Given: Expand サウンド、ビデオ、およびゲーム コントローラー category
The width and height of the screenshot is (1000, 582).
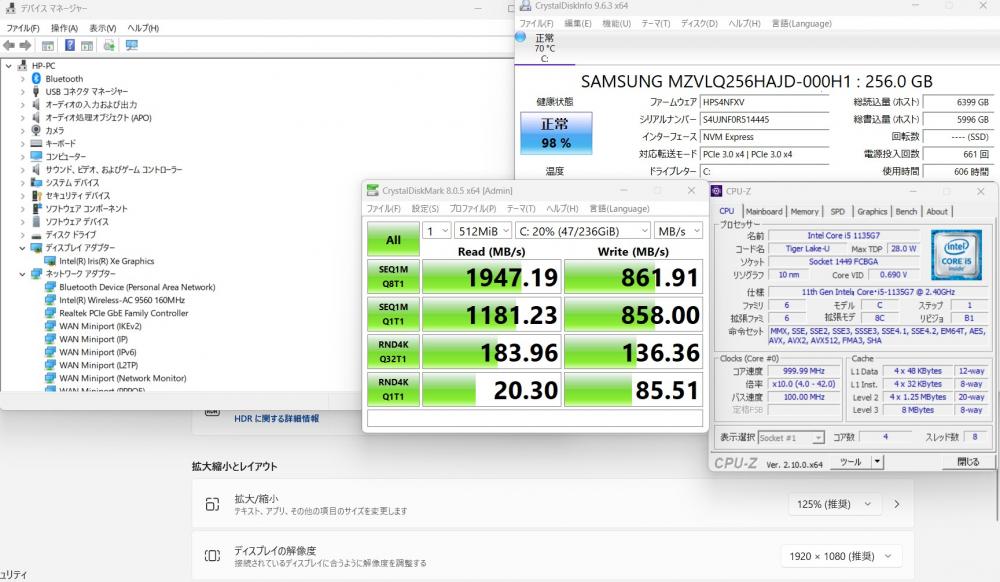Looking at the screenshot, I should coord(22,170).
